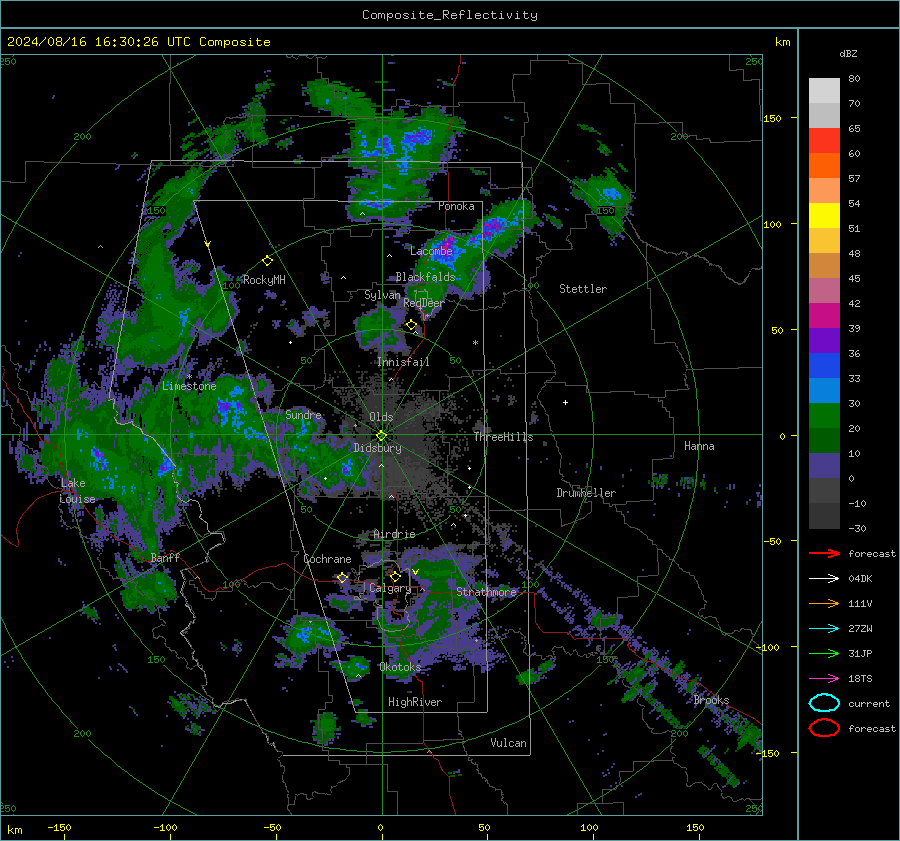Screen dimensions: 900x841
Task: Click the Hanna label
Action: tap(699, 446)
